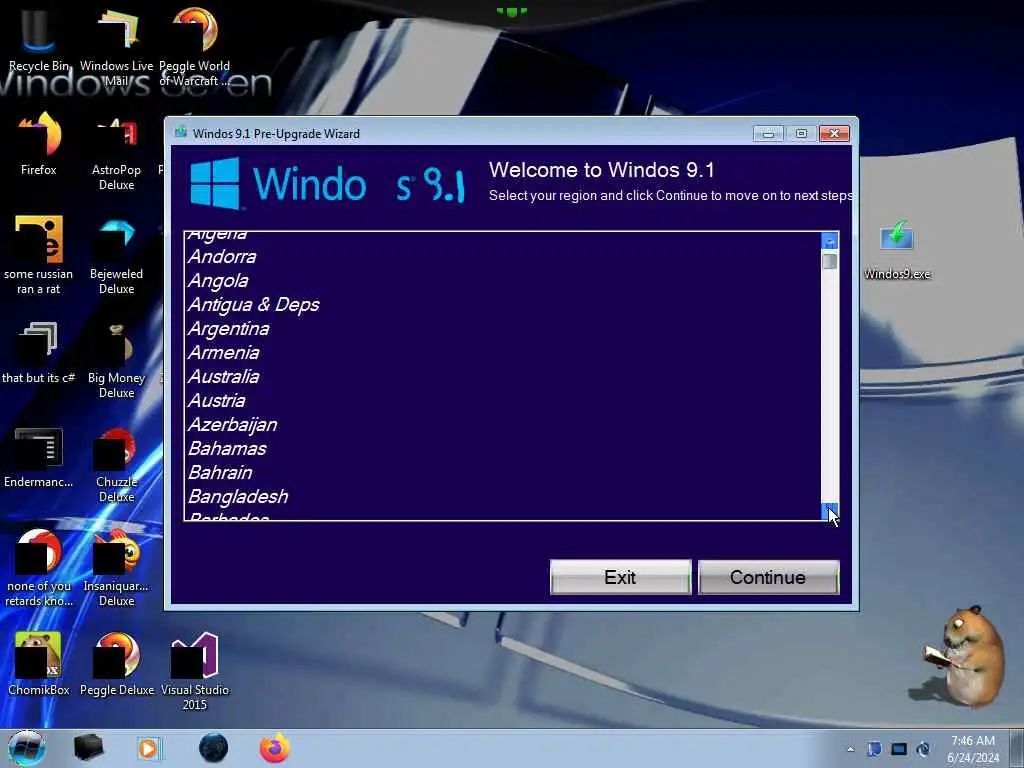Launch Peggle World of Warcraft icon

point(195,46)
